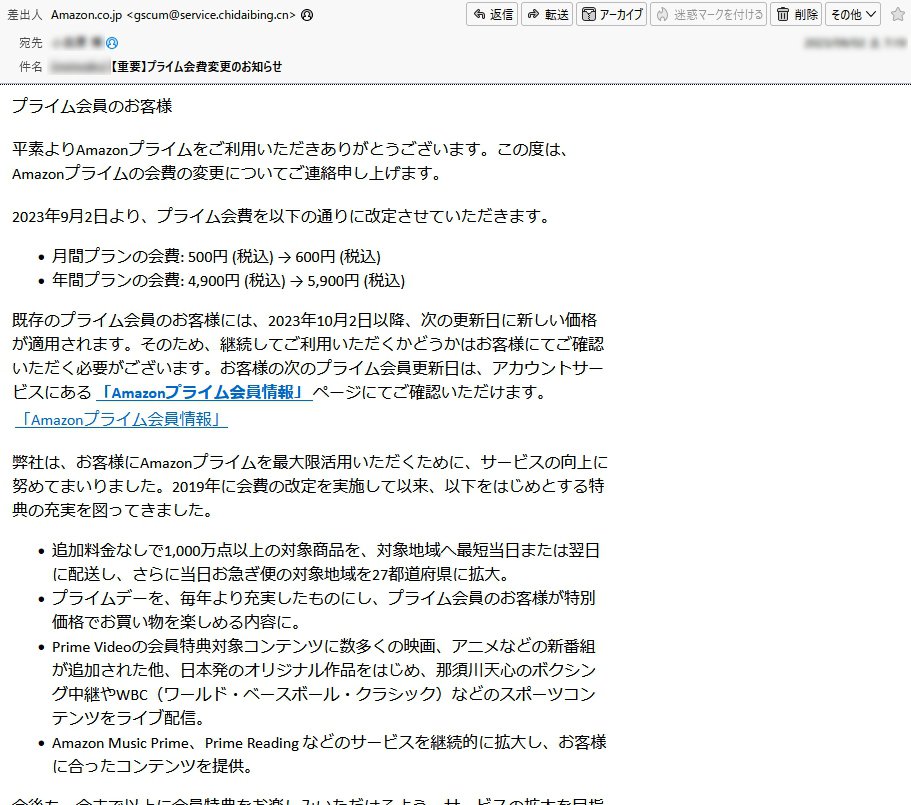Click the contact icon beside the recipient name
This screenshot has height=805, width=911.
click(x=112, y=43)
